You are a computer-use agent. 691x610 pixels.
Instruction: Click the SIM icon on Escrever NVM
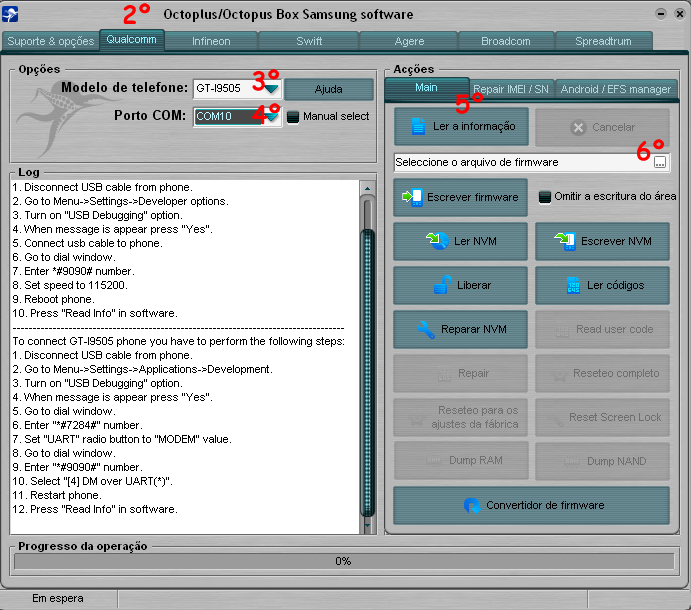[565, 241]
